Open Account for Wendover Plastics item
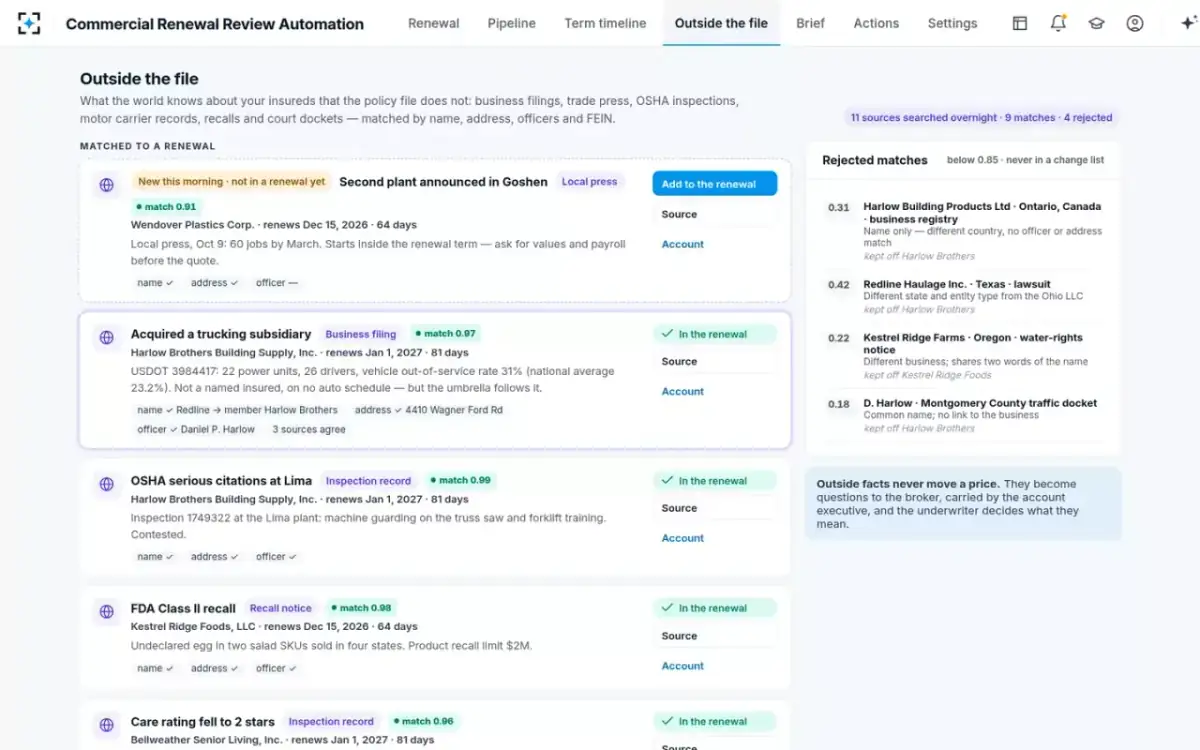Screen dimensions: 1200x750 714,244
